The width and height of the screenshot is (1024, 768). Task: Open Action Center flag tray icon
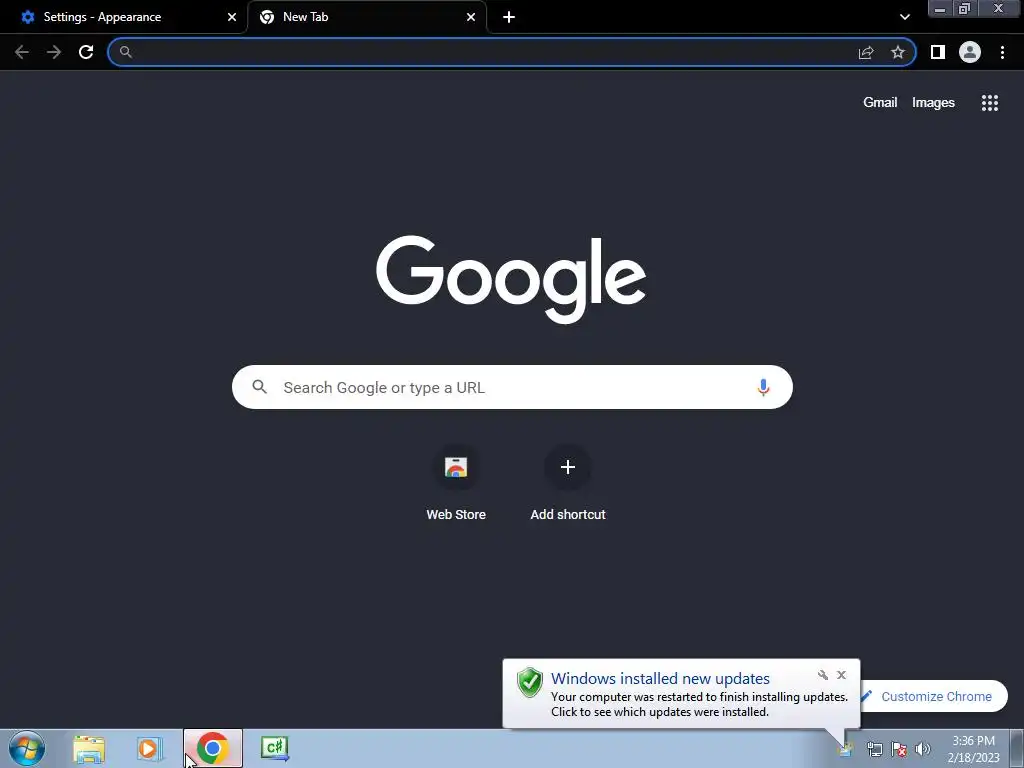coord(899,749)
